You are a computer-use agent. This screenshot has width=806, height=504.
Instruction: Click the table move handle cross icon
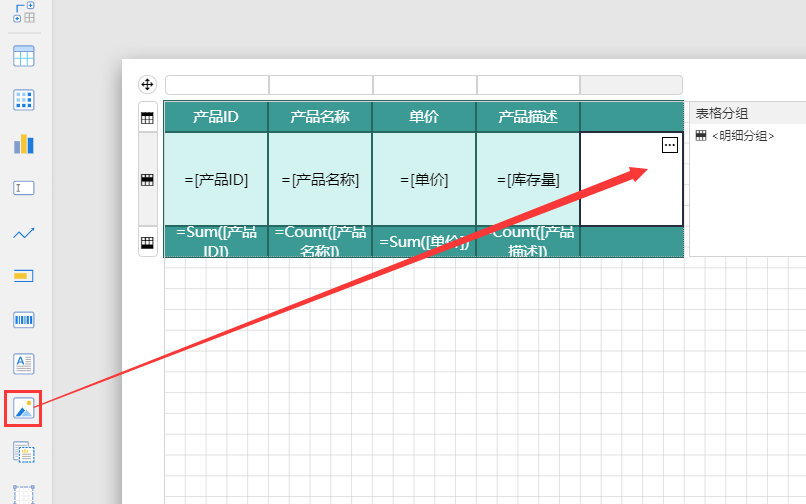point(148,84)
